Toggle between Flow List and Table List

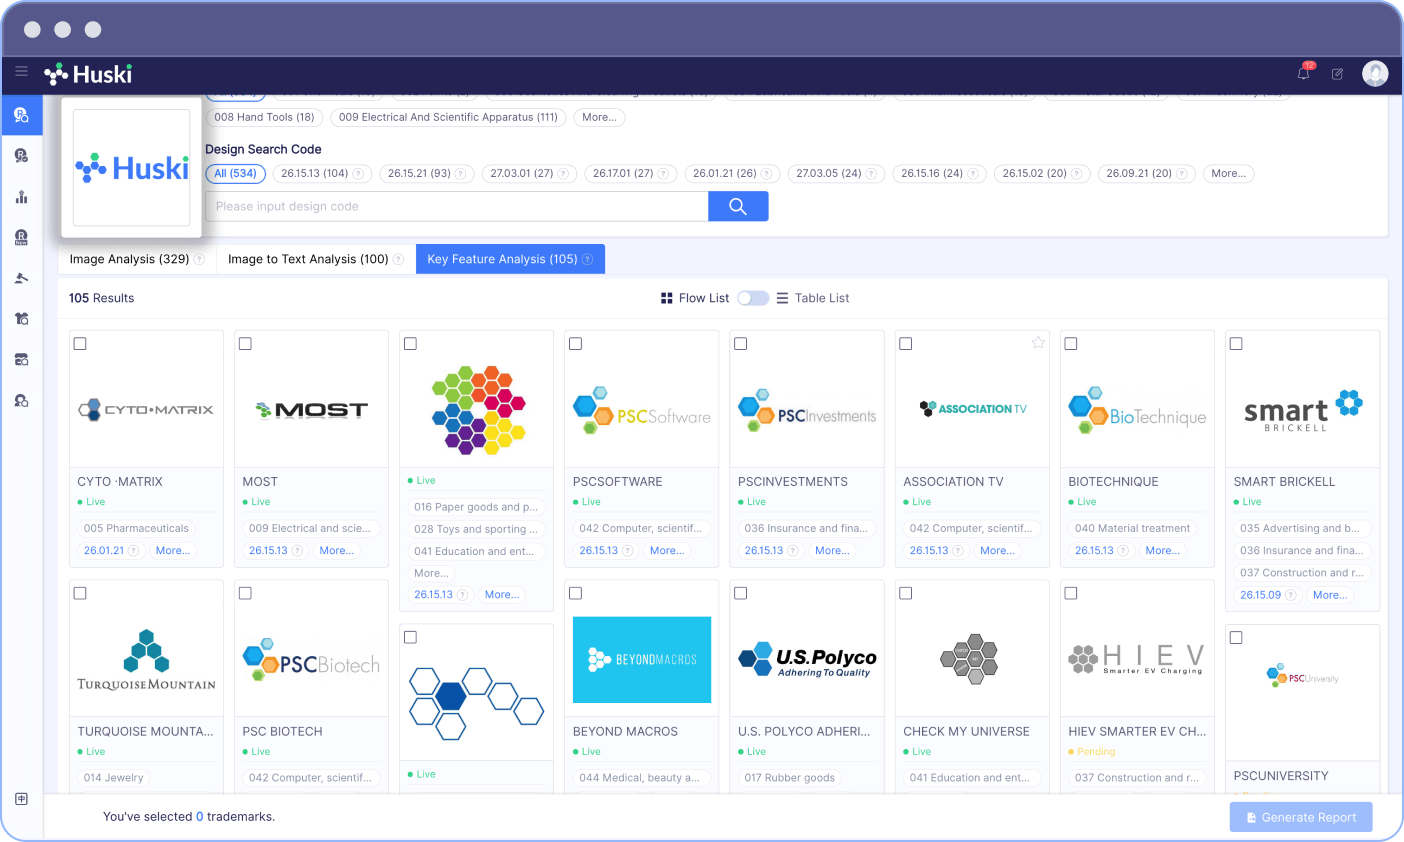pos(753,298)
